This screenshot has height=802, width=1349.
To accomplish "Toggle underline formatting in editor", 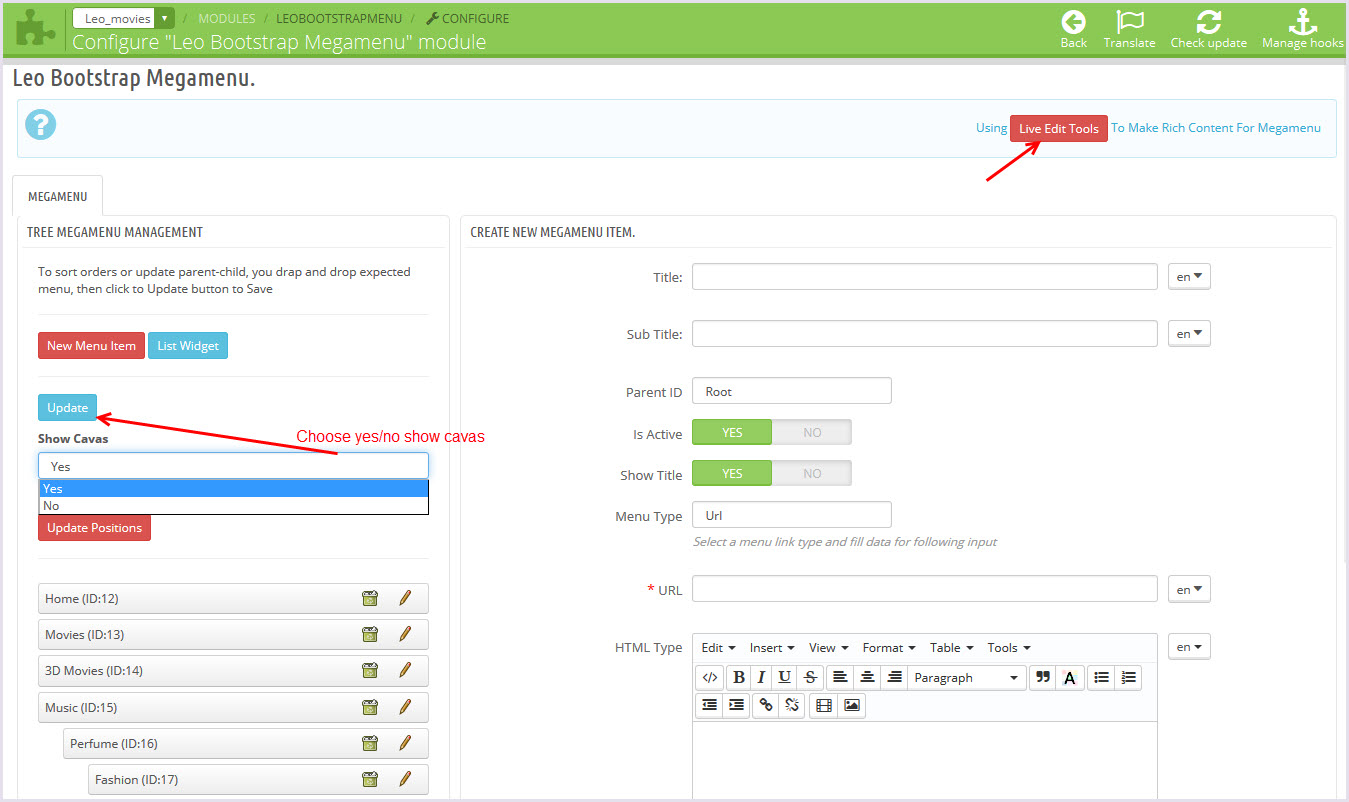I will 785,677.
